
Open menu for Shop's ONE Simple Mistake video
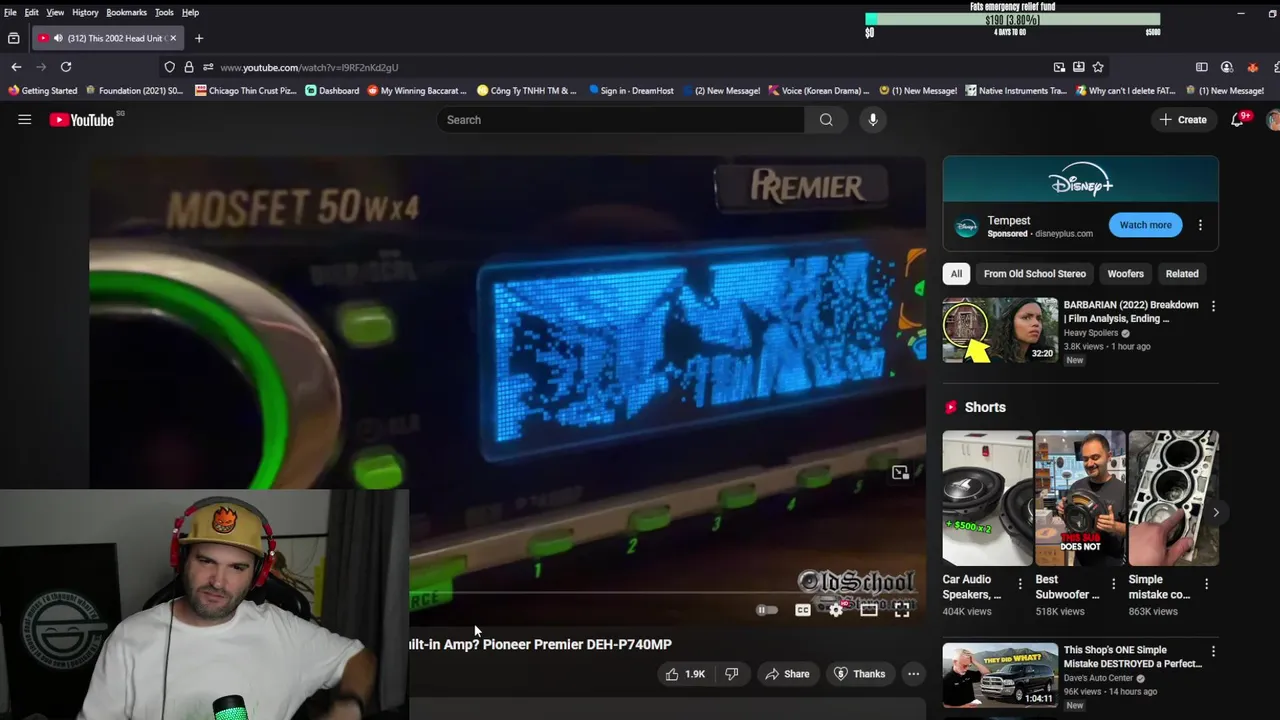1213,651
